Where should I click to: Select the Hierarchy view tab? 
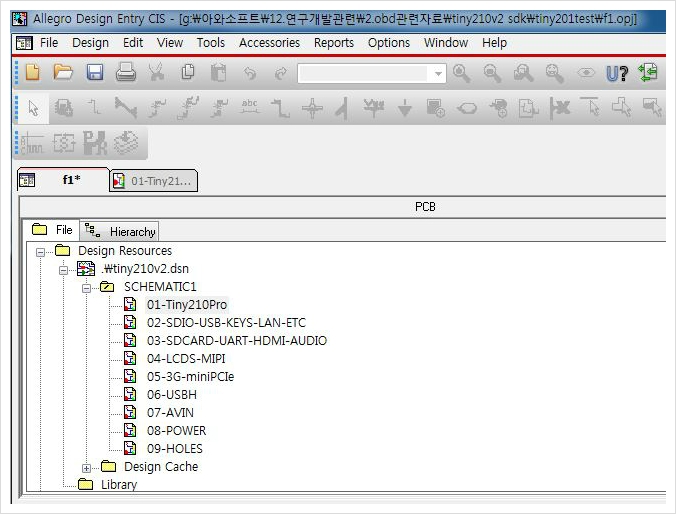[x=119, y=232]
